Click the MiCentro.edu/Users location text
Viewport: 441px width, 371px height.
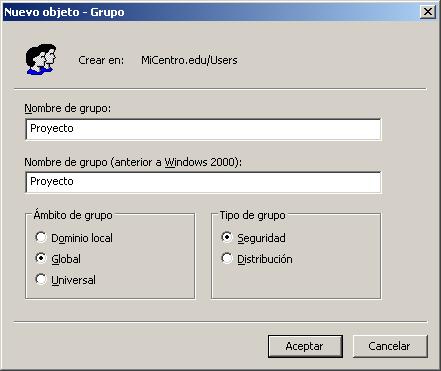tap(189, 60)
